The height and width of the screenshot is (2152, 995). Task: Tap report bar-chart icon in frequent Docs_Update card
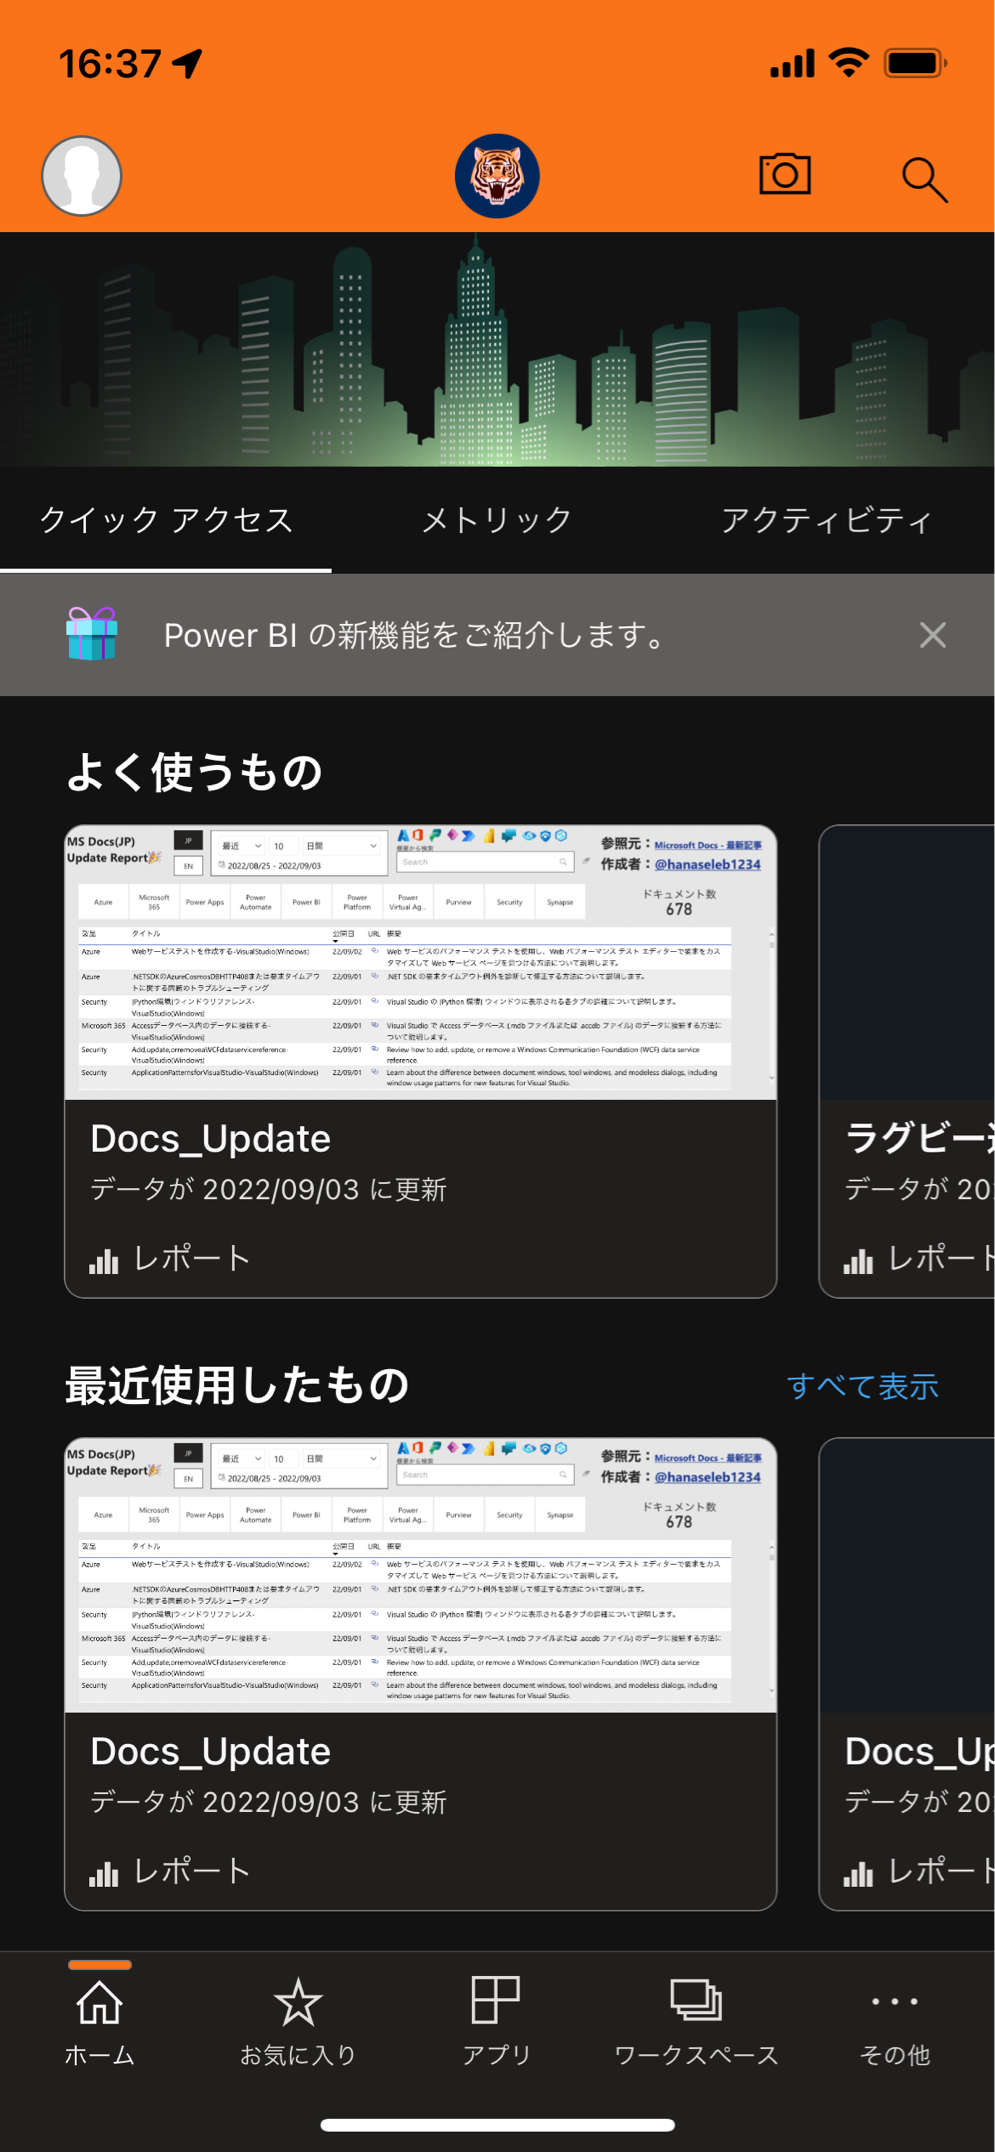tap(104, 1260)
